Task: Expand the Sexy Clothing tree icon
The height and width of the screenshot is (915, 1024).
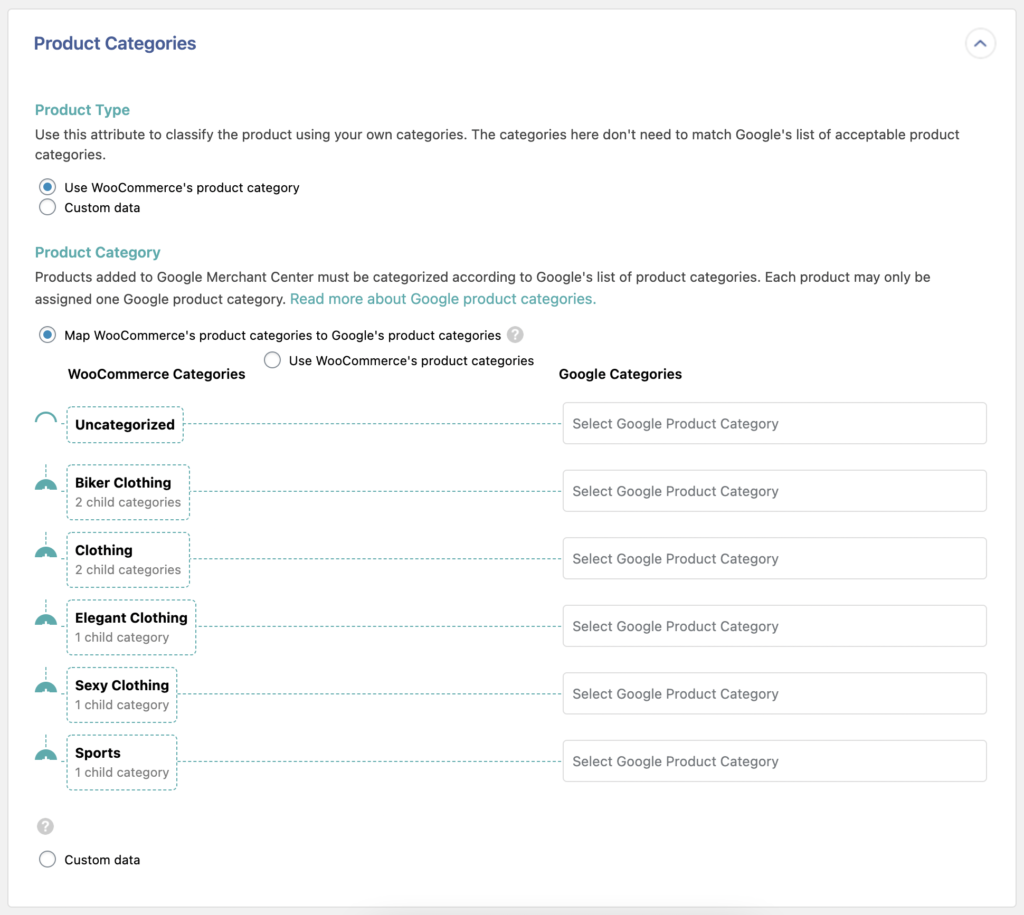Action: pyautogui.click(x=45, y=684)
